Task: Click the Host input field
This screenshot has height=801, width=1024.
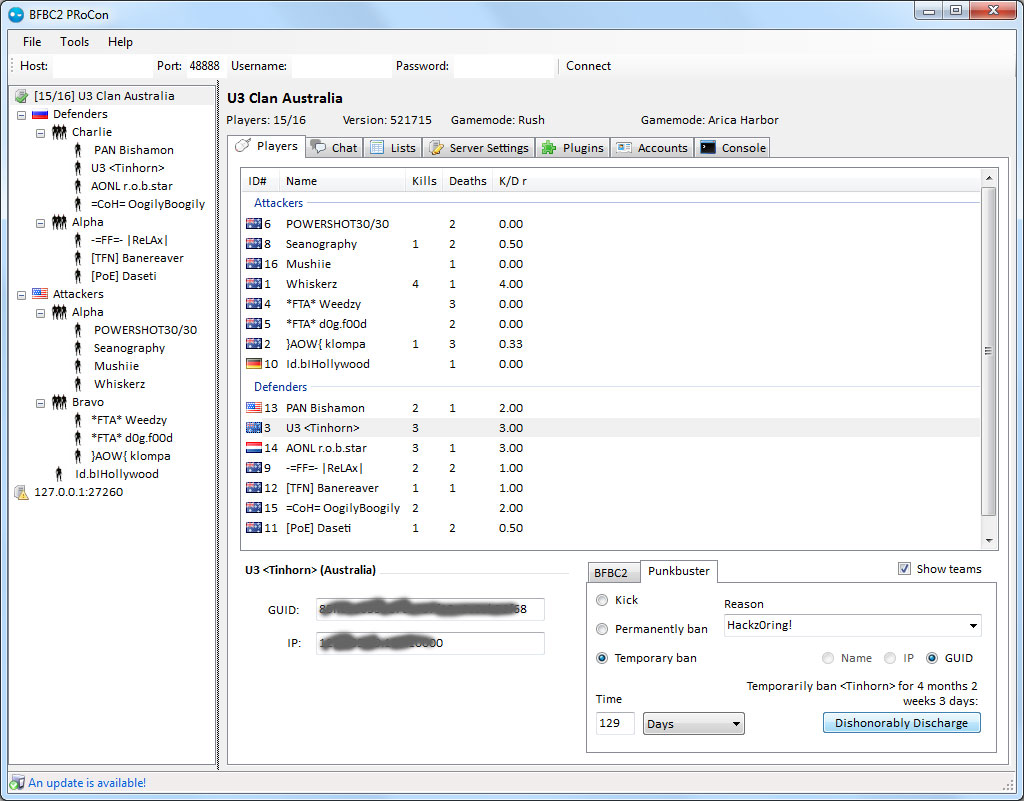Action: (x=103, y=66)
